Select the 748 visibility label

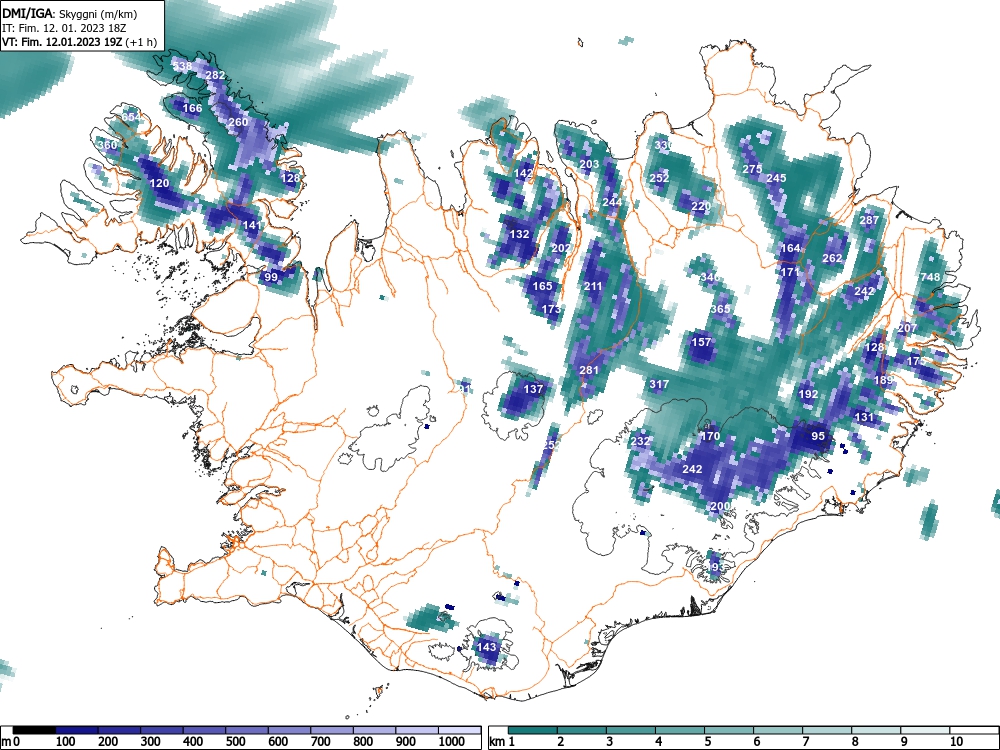click(930, 277)
